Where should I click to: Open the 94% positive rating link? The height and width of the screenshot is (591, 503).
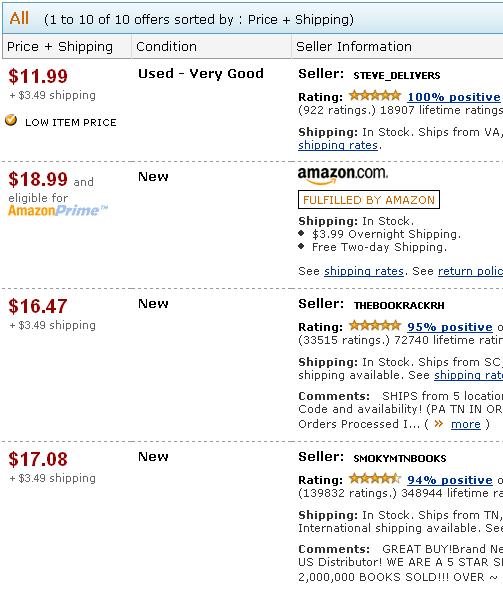tap(450, 480)
